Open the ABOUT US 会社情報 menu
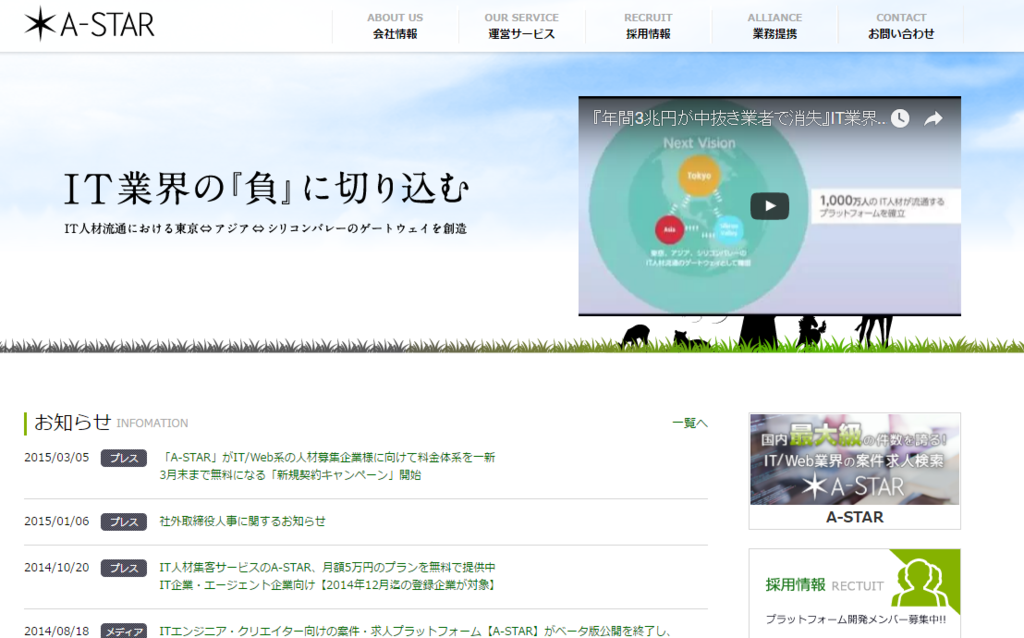The image size is (1024, 638). [x=395, y=26]
